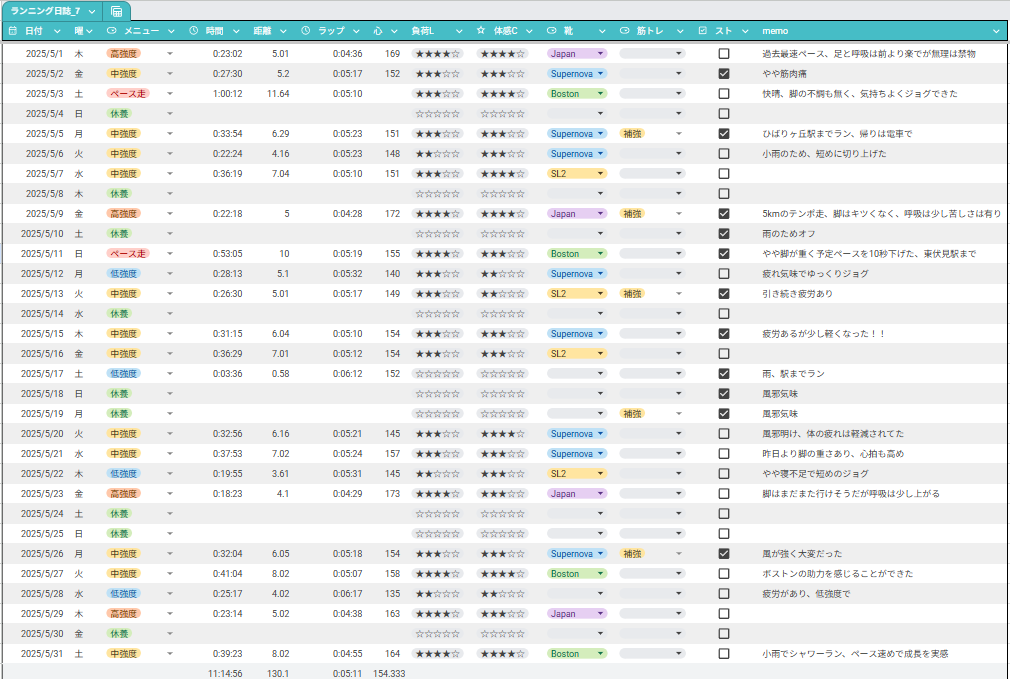Open the Supernova shoe chip for 2025/5/12
Screen dimensions: 1010x679
click(x=577, y=274)
